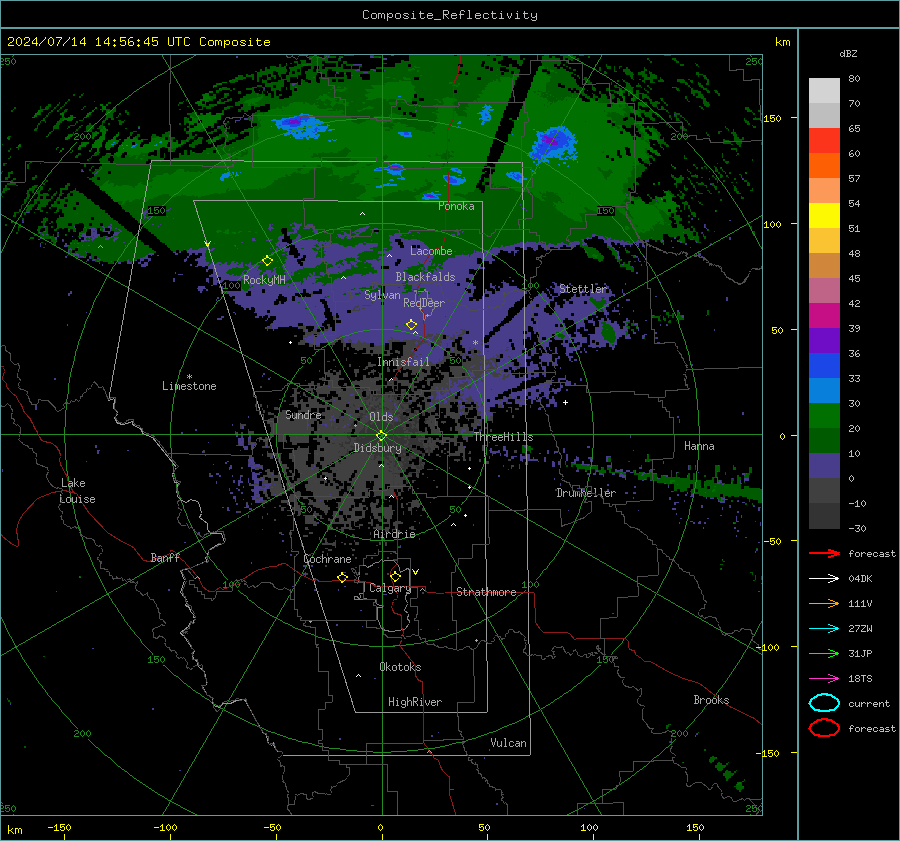Click the Composite_Reflectivity title
The width and height of the screenshot is (900, 841).
450,15
